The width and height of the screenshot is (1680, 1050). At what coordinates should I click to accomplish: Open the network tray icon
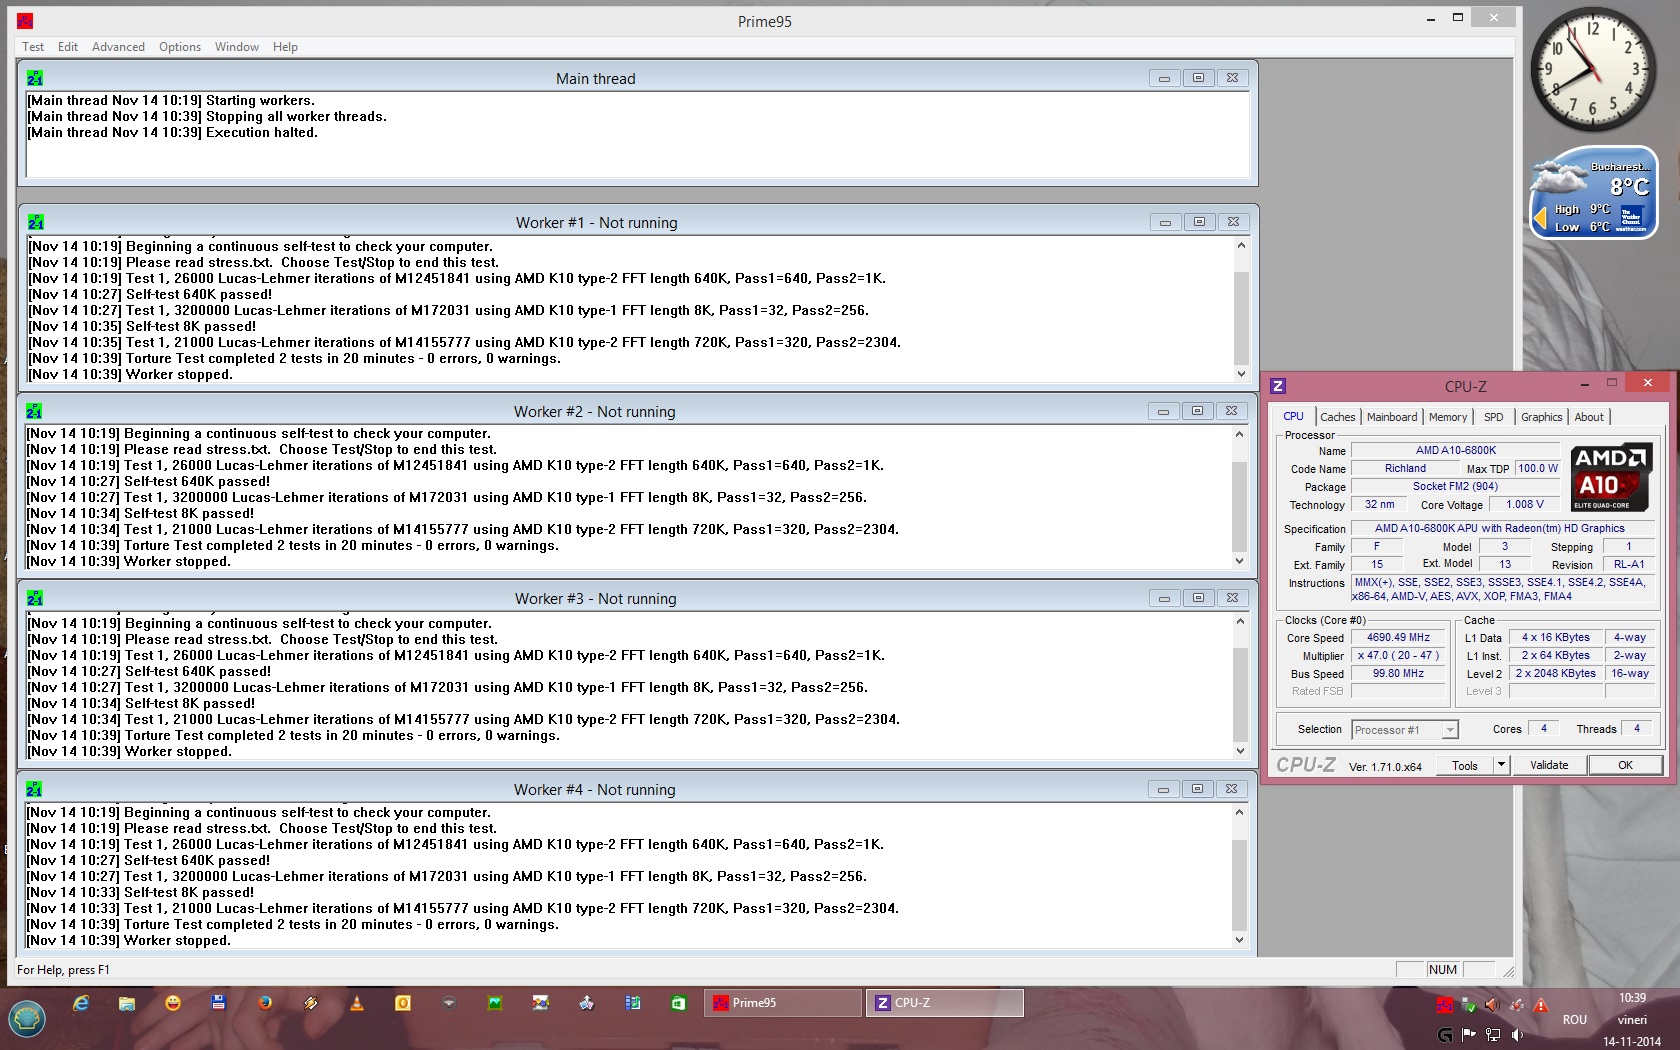[1493, 1034]
